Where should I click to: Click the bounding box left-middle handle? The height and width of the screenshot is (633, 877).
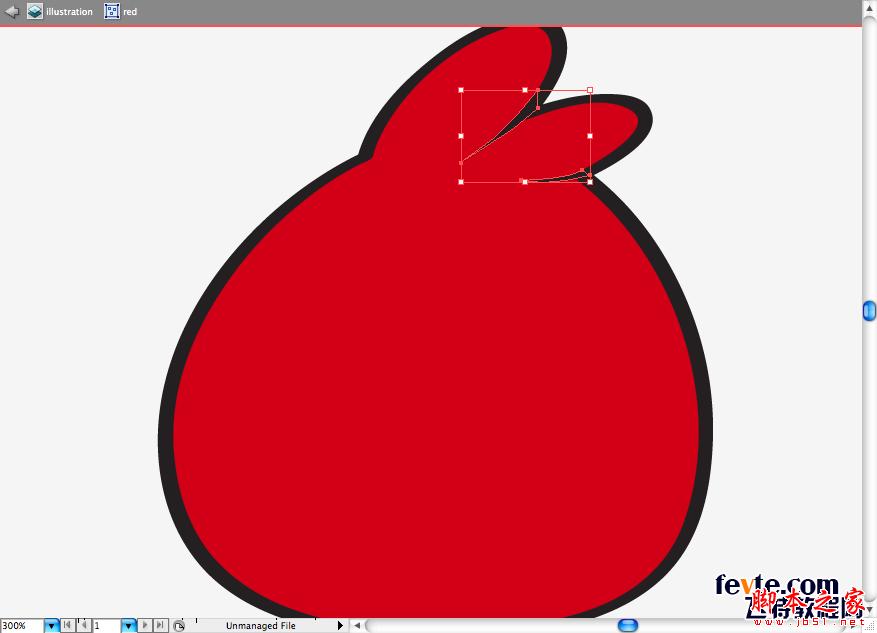[461, 136]
